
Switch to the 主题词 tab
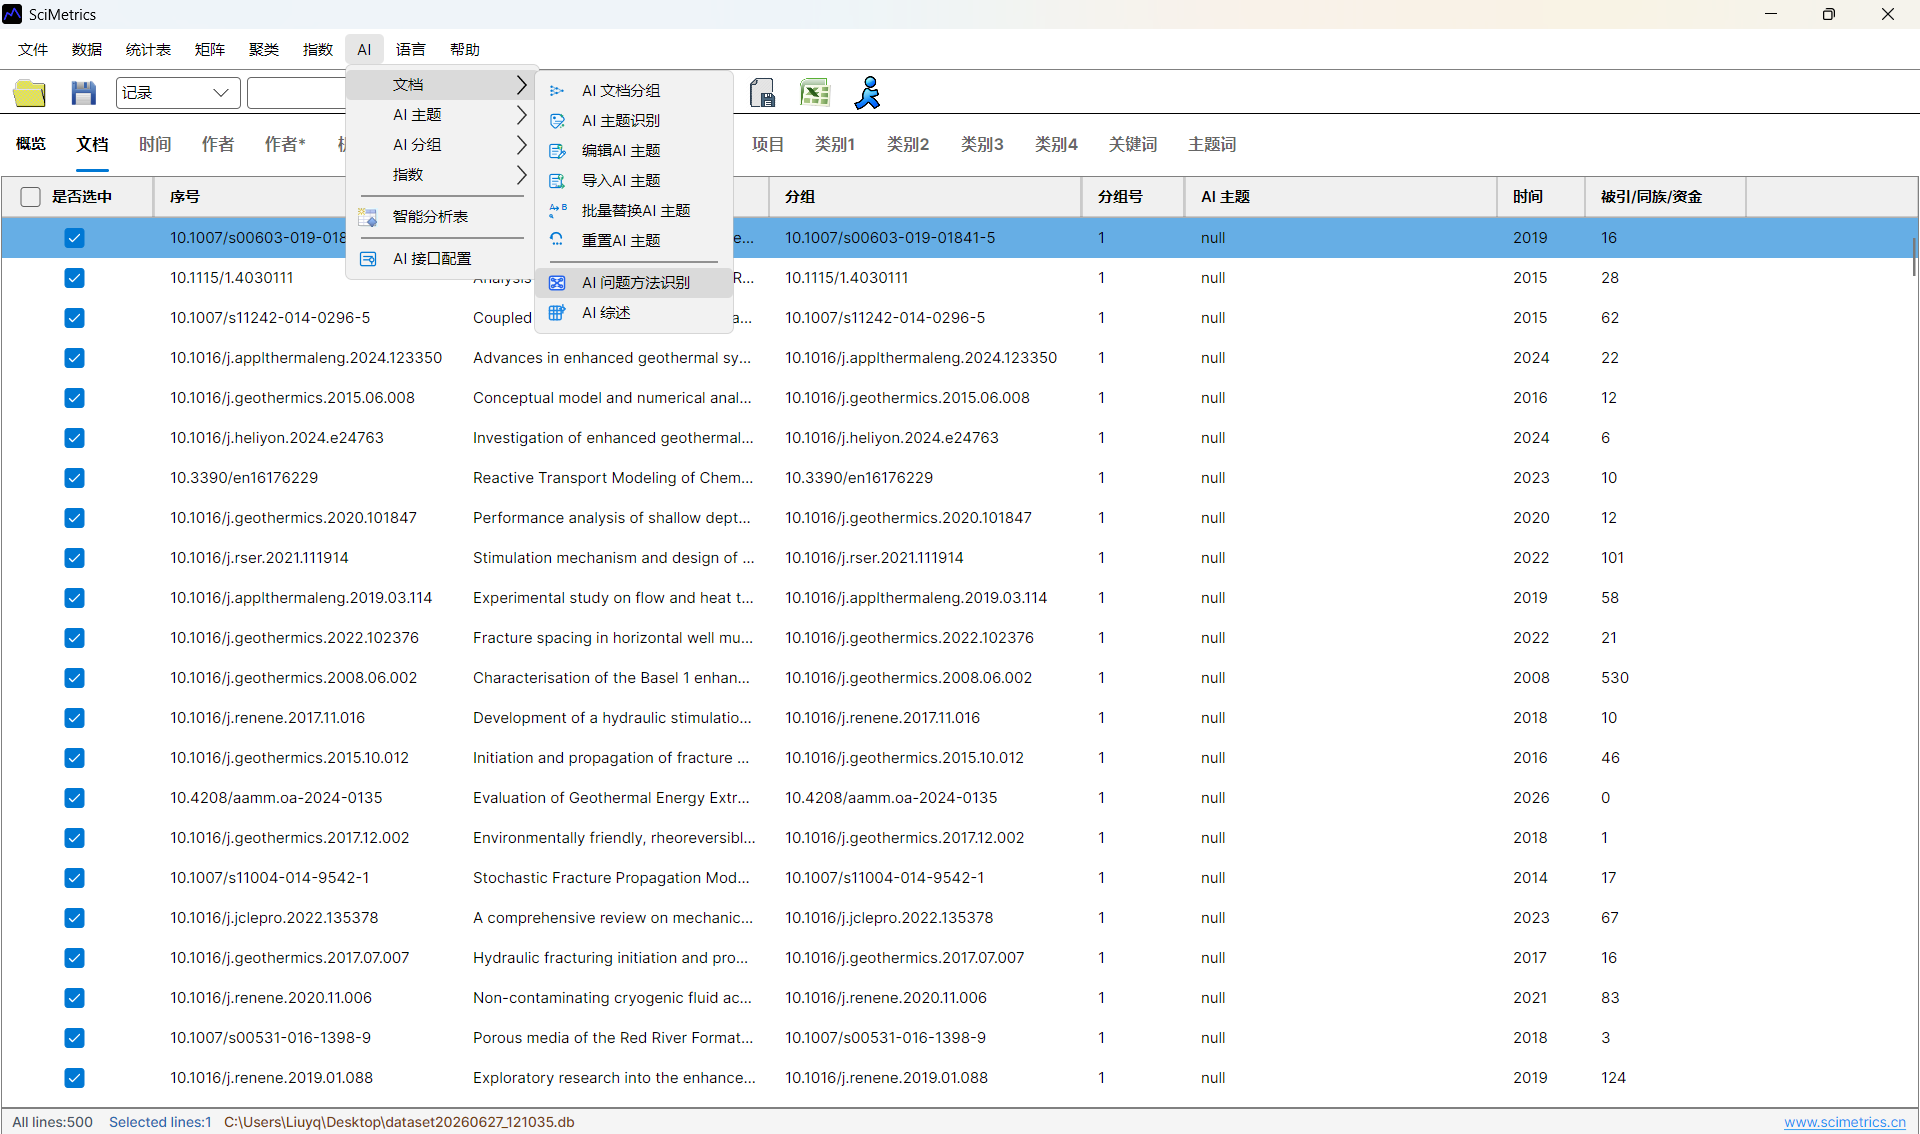tap(1212, 144)
